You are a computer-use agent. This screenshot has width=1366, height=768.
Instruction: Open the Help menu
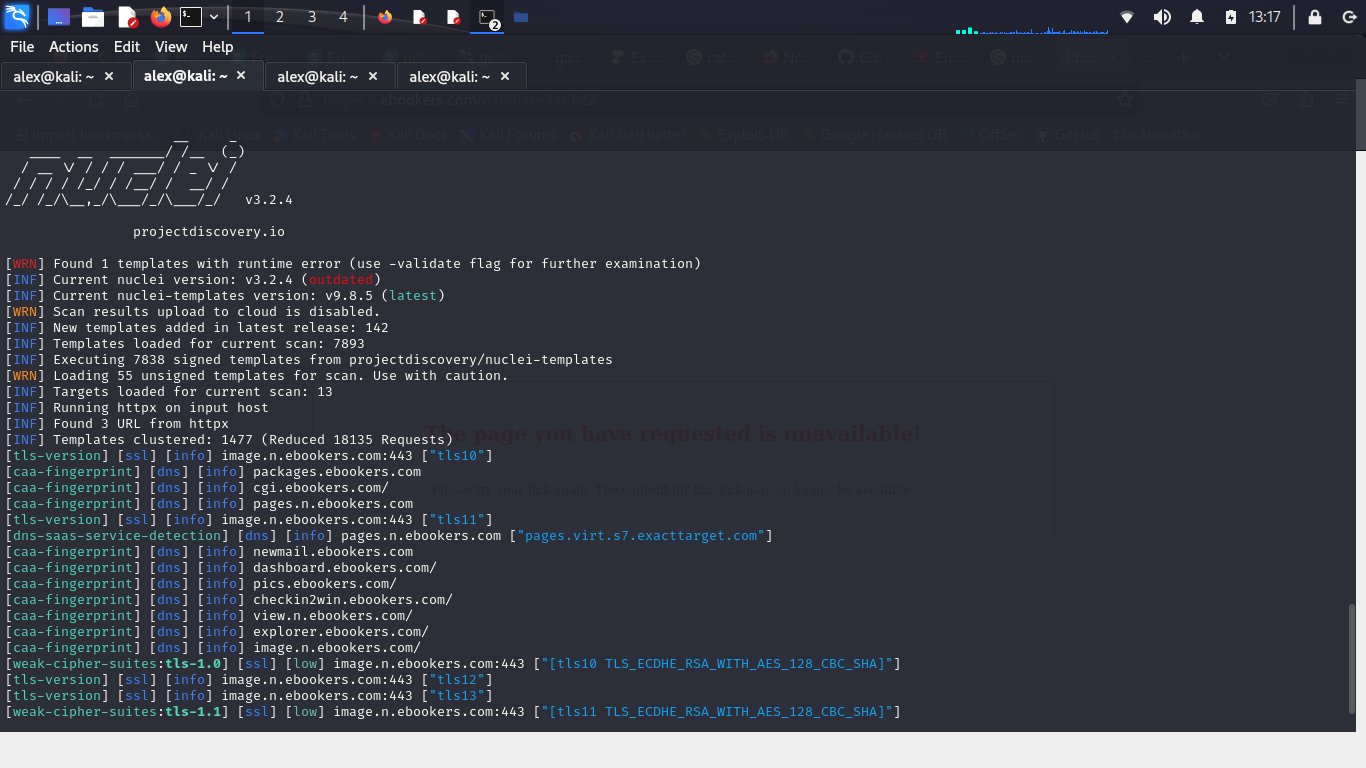[x=217, y=47]
